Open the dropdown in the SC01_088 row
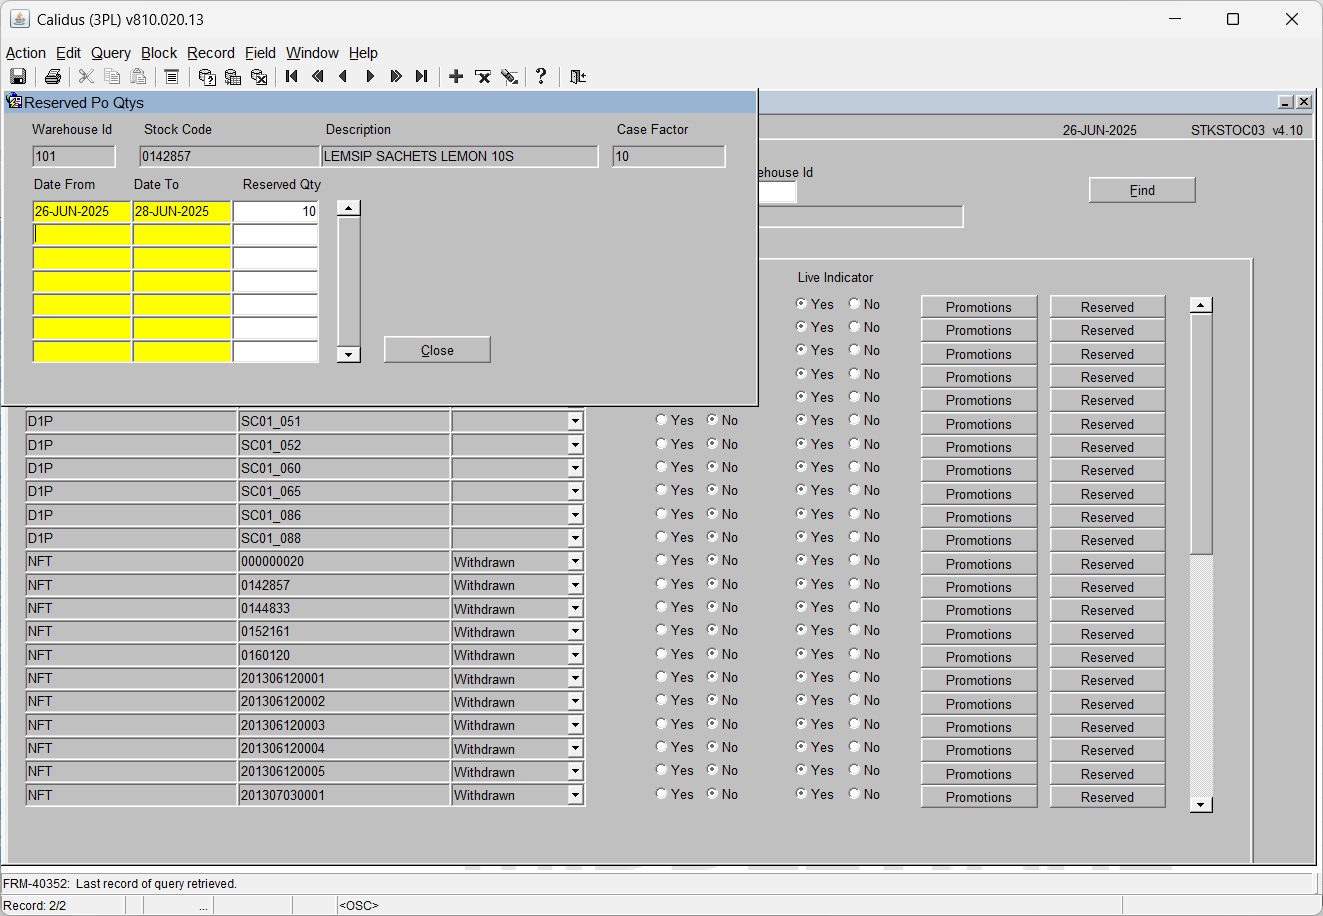Viewport: 1323px width, 916px height. point(575,538)
